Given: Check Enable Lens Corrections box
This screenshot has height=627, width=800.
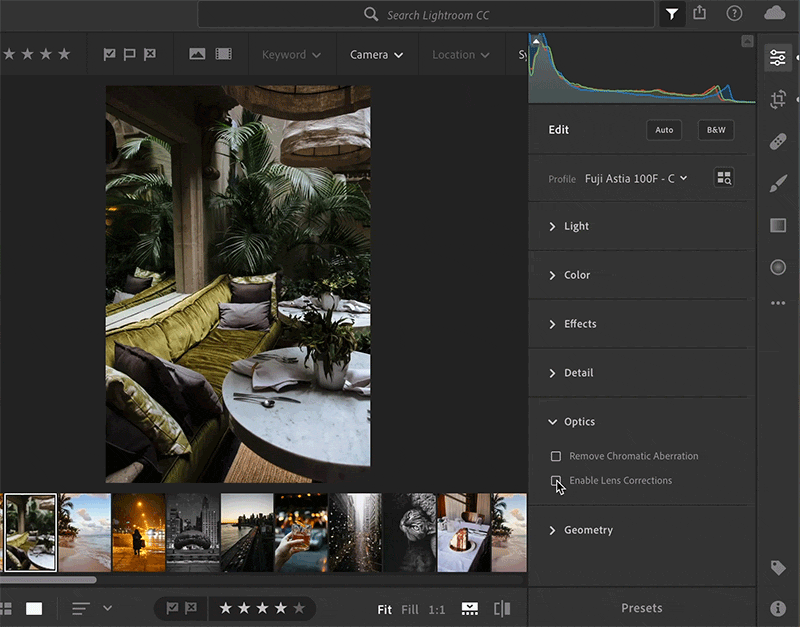Looking at the screenshot, I should click(x=556, y=481).
